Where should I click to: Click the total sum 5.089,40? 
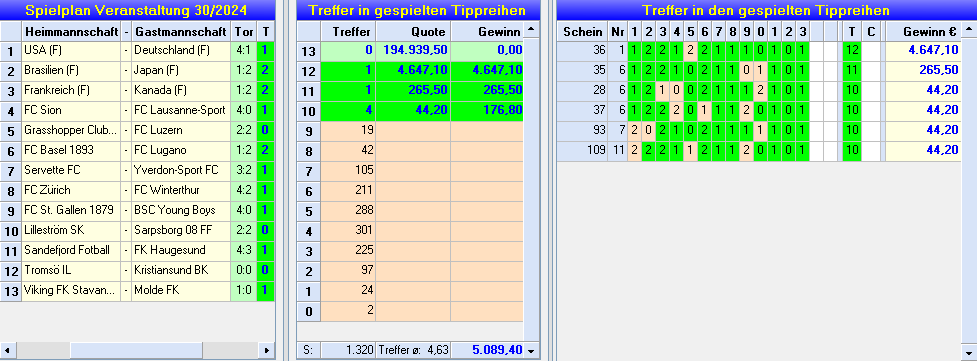487,350
